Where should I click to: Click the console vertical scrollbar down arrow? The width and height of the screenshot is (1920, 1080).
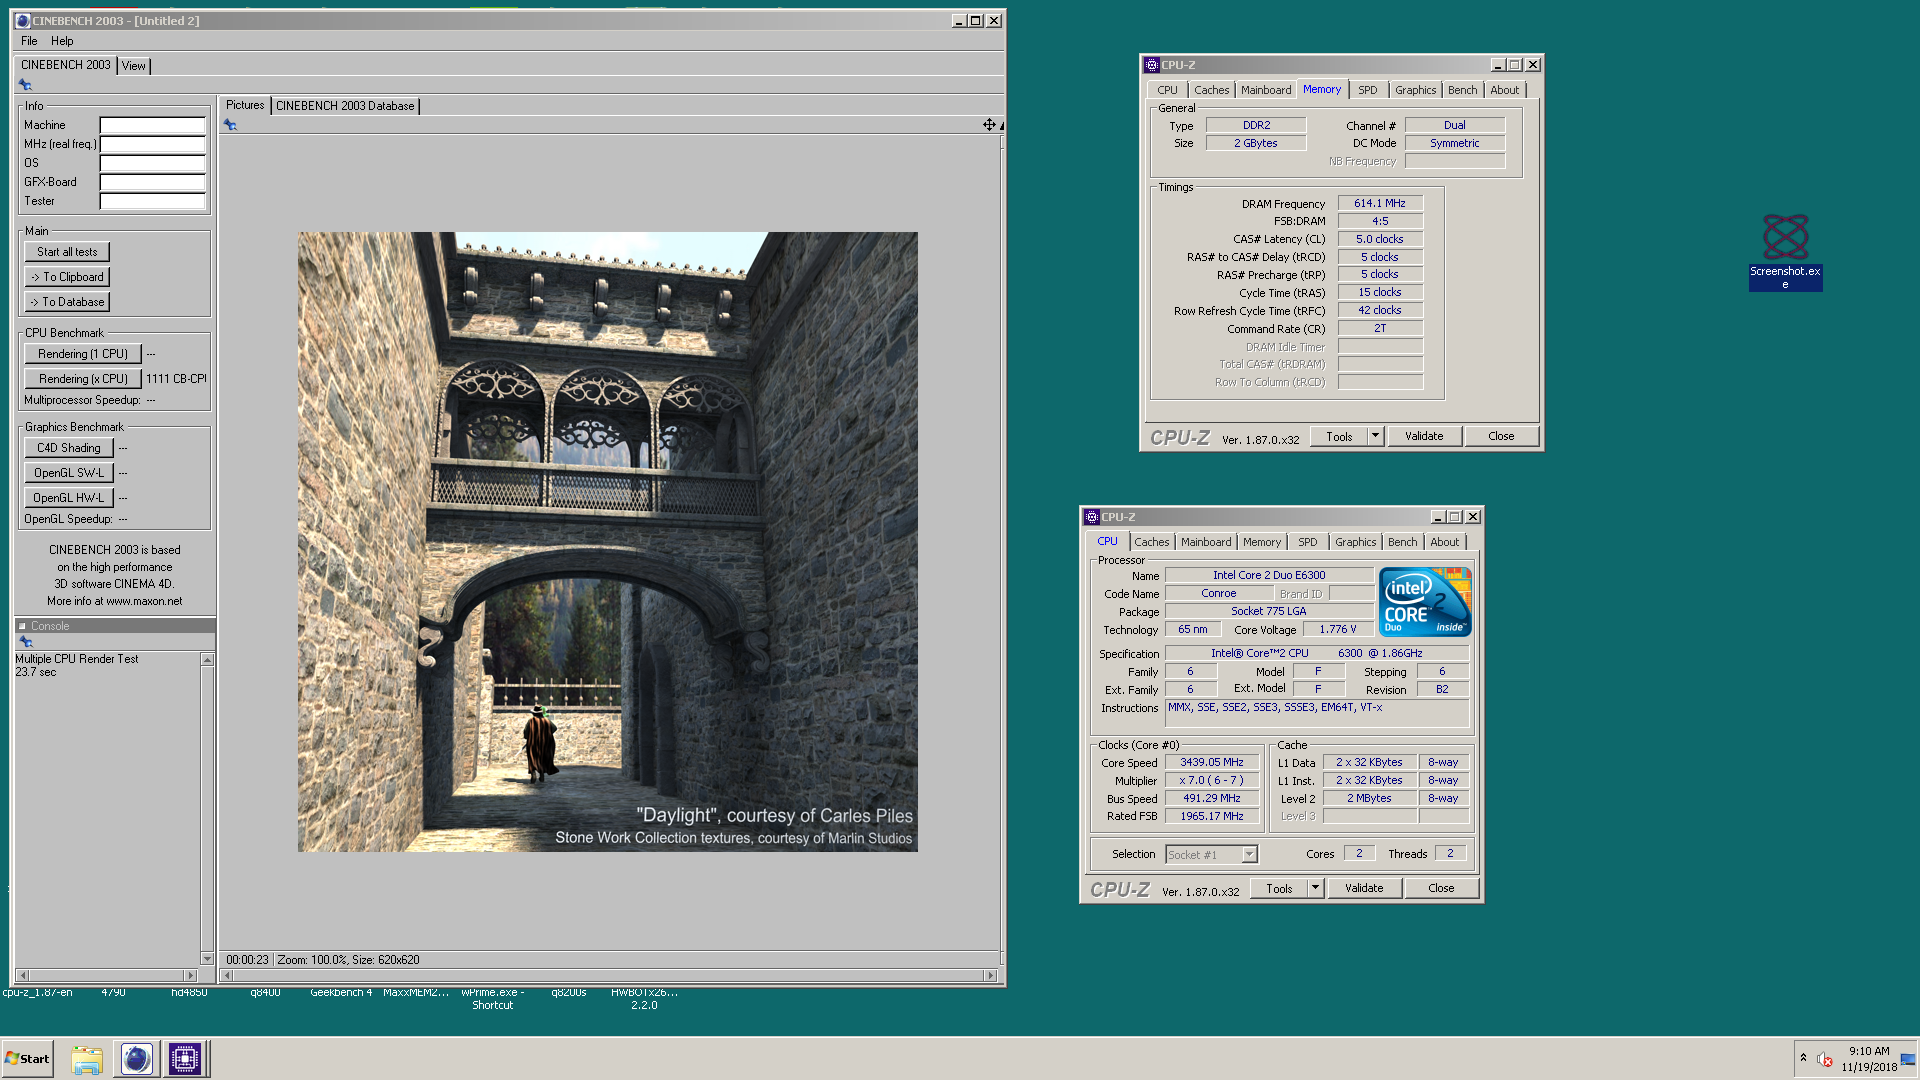tap(207, 958)
